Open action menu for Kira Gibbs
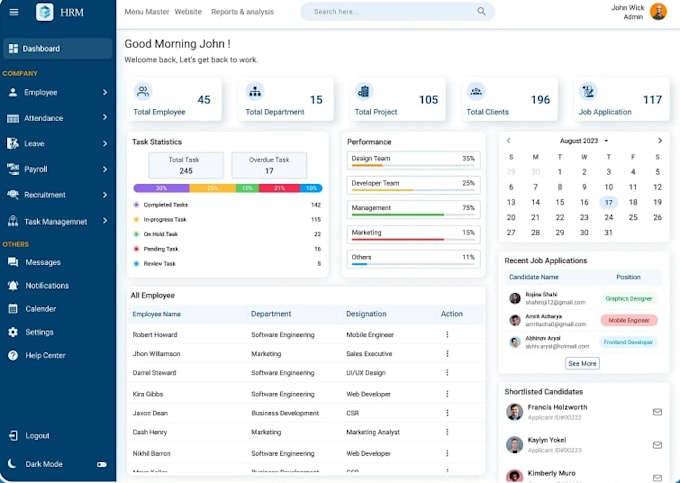 tap(447, 394)
